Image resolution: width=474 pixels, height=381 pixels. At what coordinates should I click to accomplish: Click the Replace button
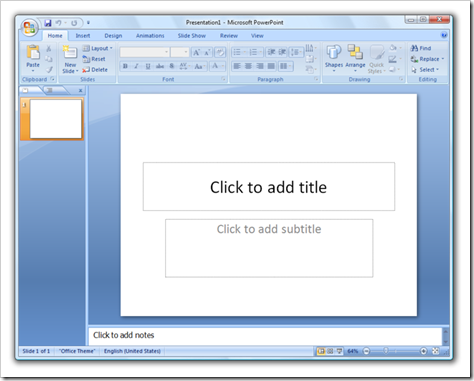click(427, 59)
